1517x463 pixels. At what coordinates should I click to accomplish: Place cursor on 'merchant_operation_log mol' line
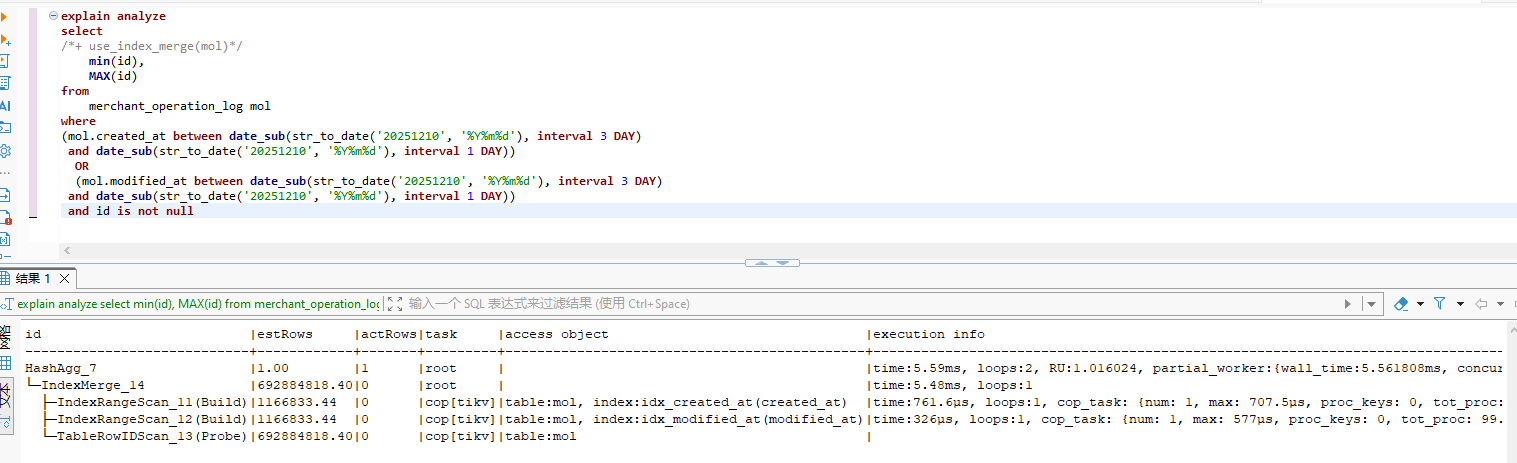click(180, 106)
